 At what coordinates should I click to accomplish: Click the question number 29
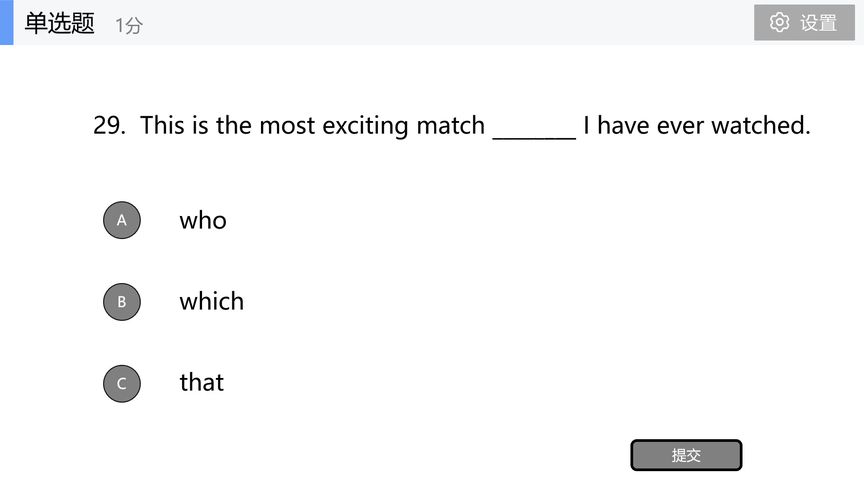(x=108, y=126)
